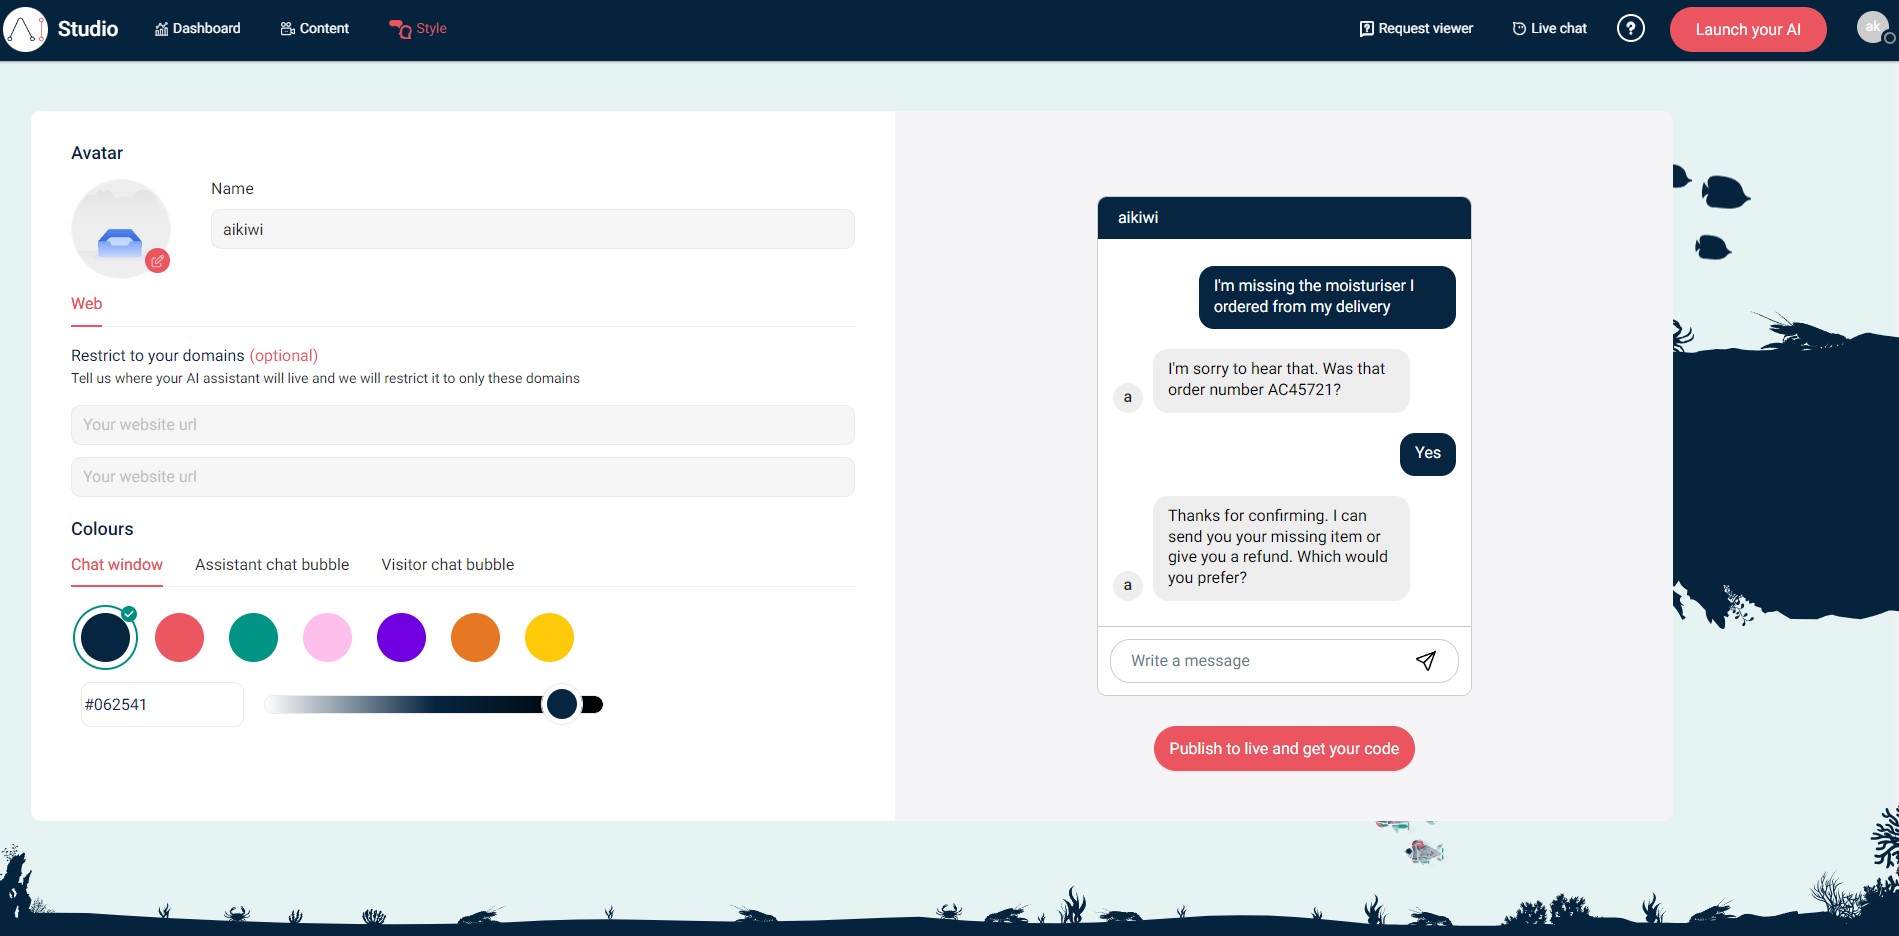
Task: Click assistant avatar beside refund message
Action: pos(1128,586)
